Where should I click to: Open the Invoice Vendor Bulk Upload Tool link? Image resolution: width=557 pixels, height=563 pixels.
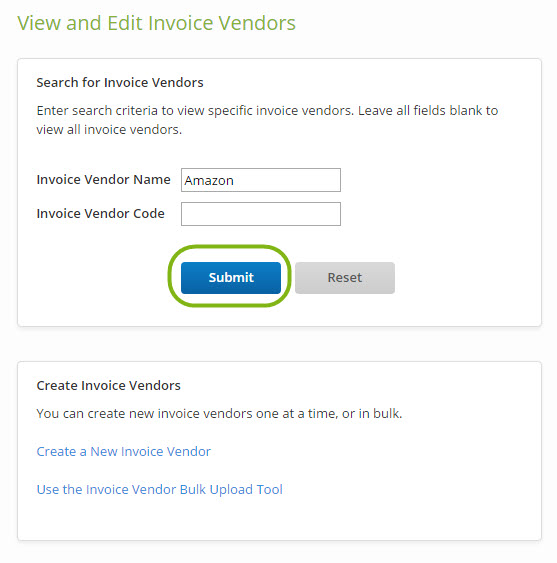(x=159, y=489)
